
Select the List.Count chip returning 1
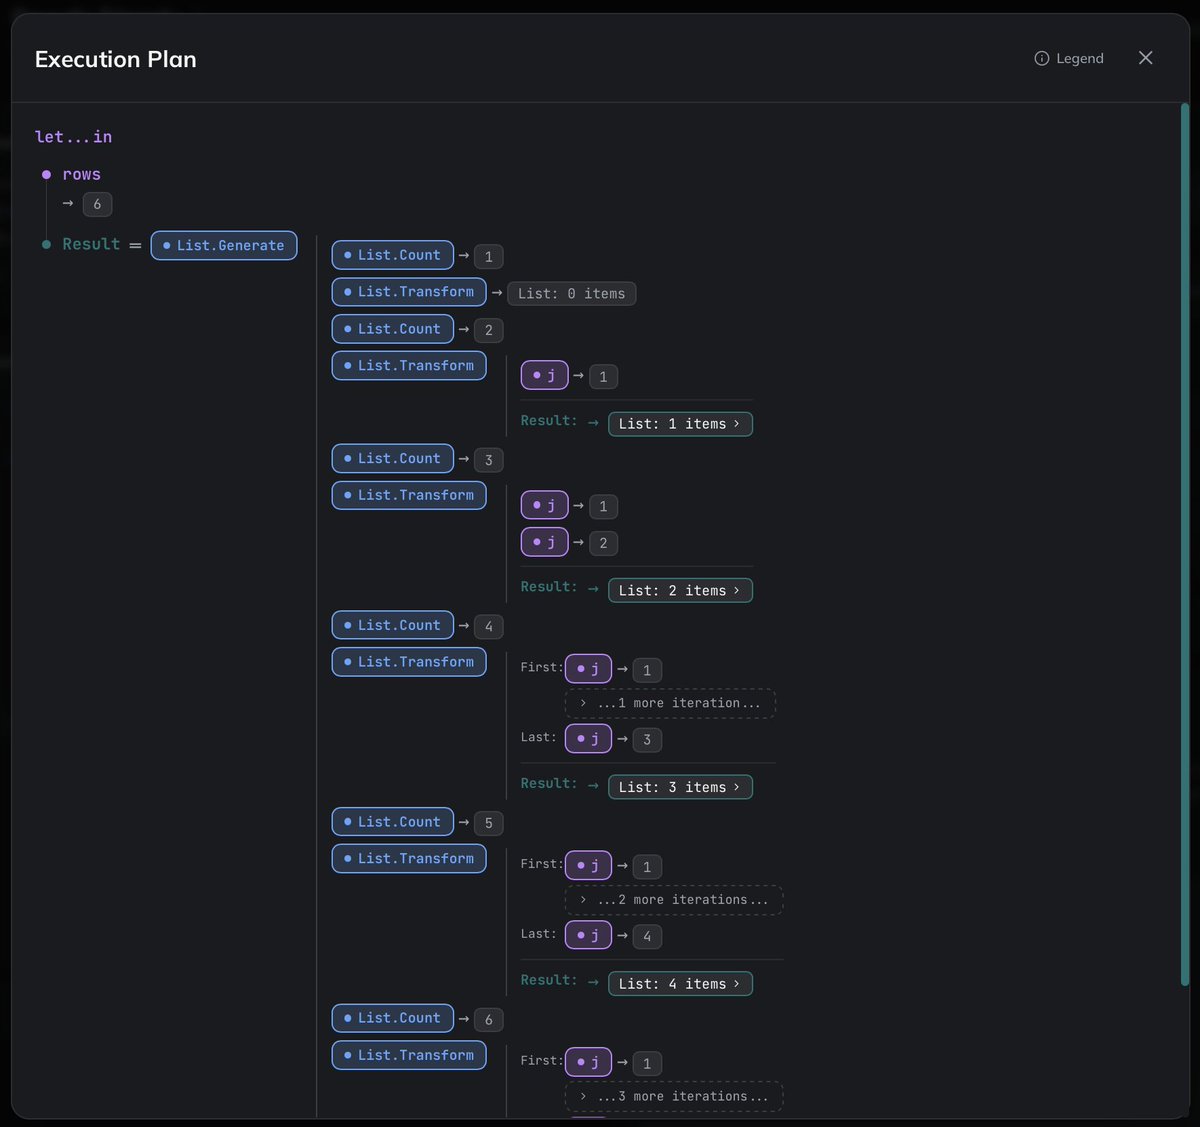pyautogui.click(x=393, y=255)
